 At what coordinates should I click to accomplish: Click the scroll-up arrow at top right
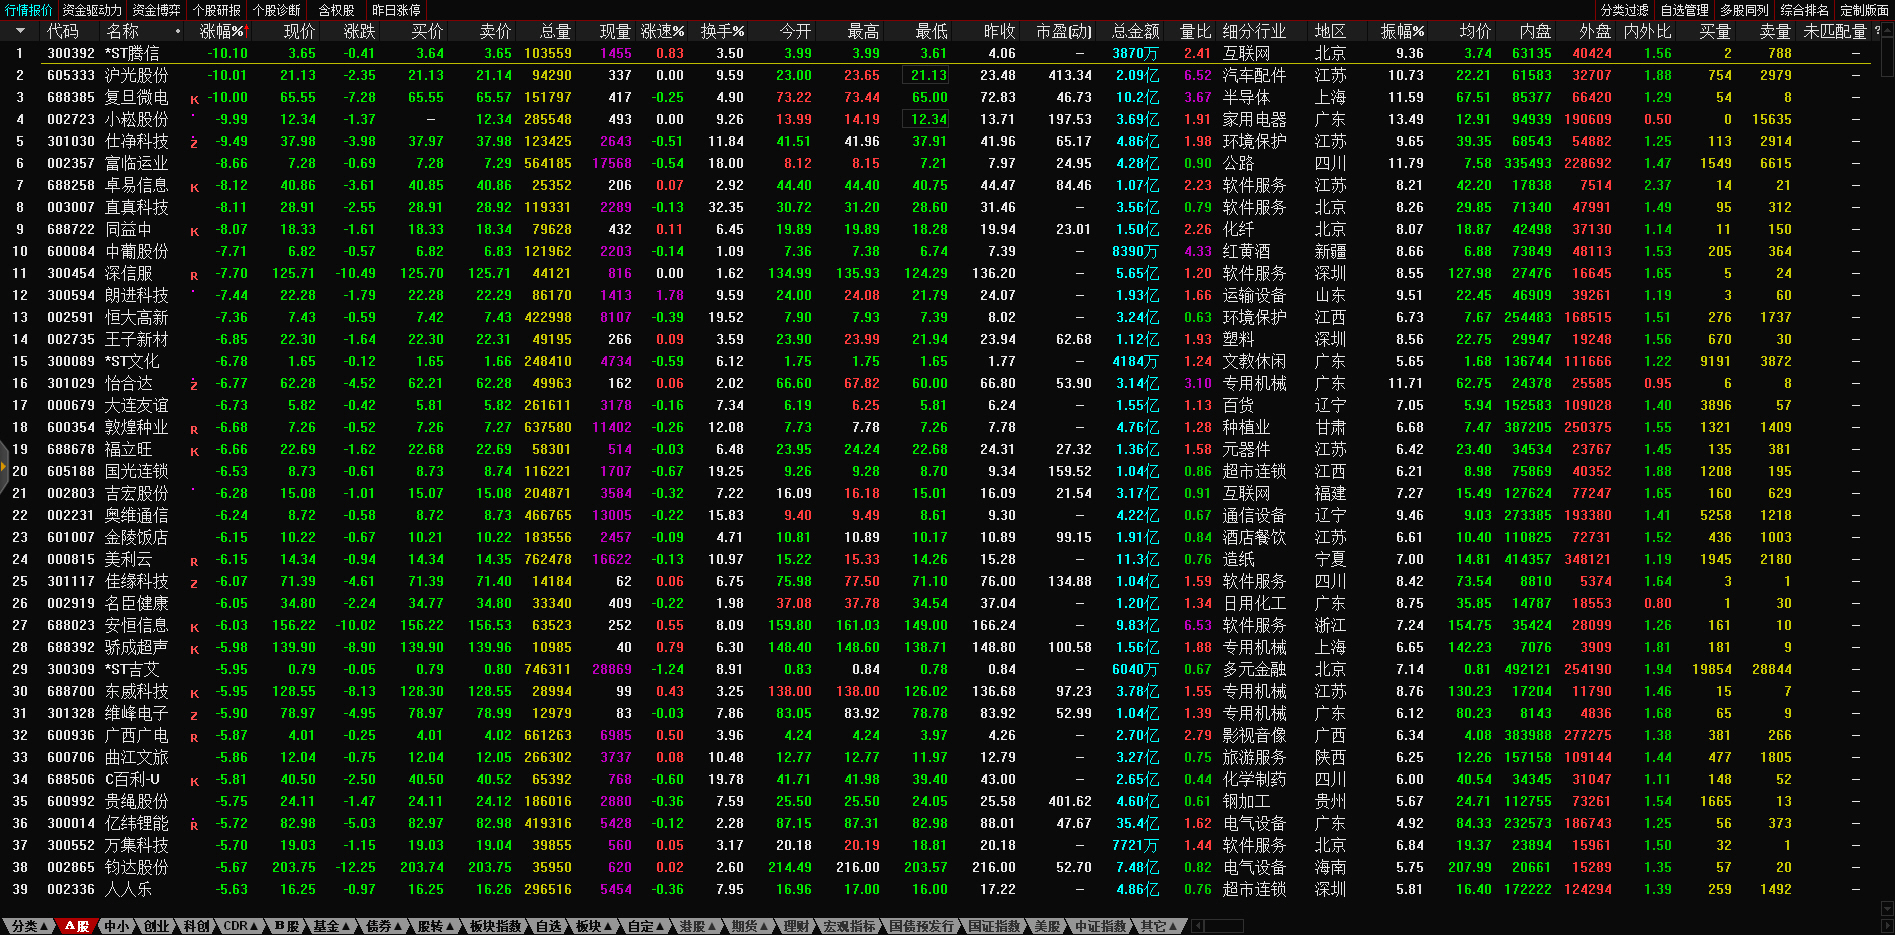coord(1887,29)
